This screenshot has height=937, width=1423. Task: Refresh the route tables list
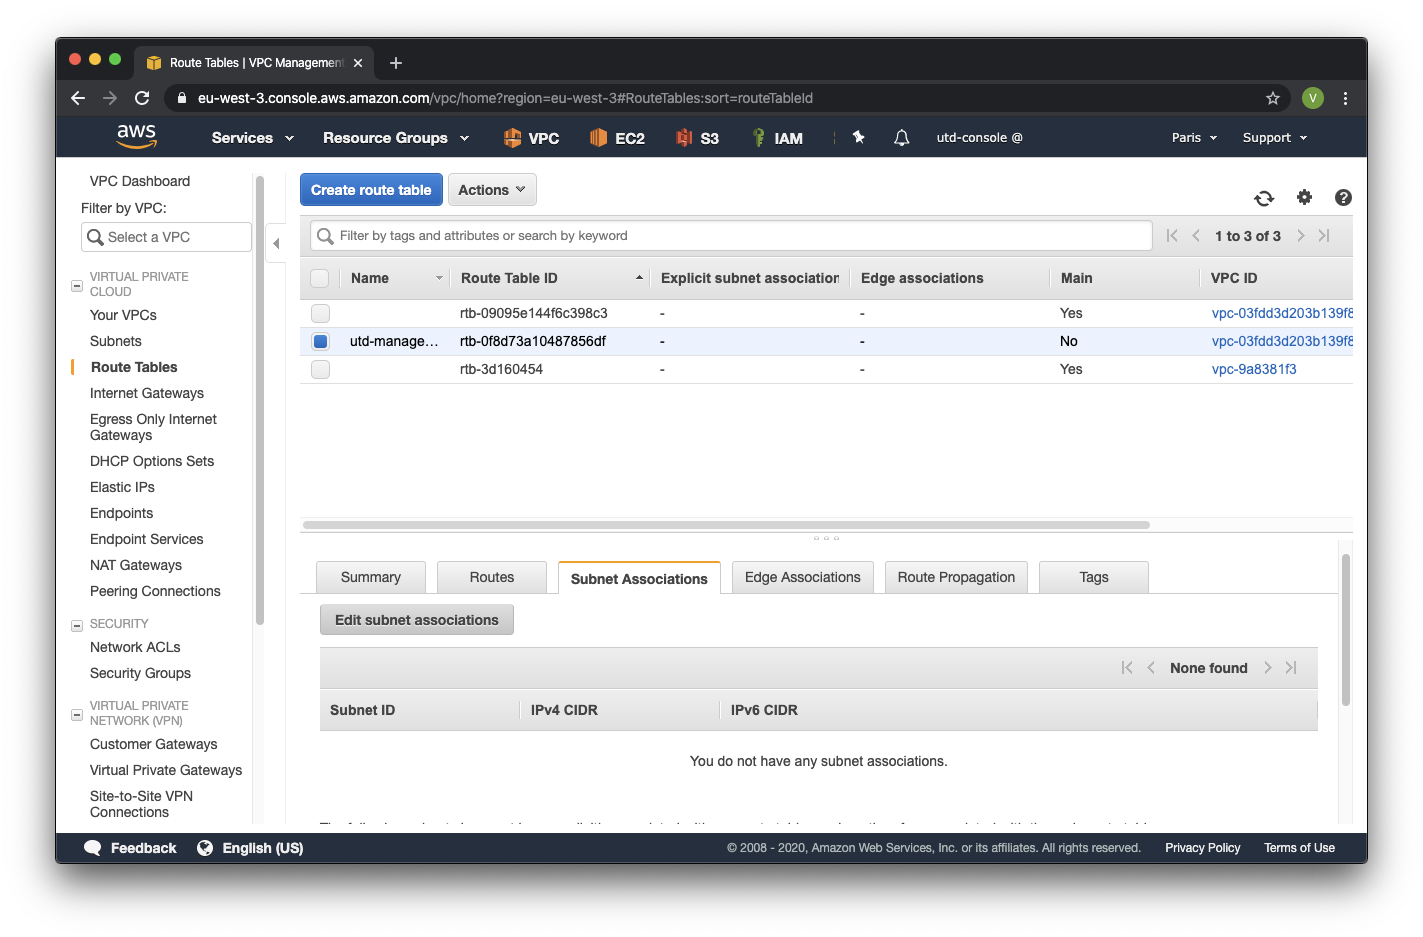coord(1264,198)
